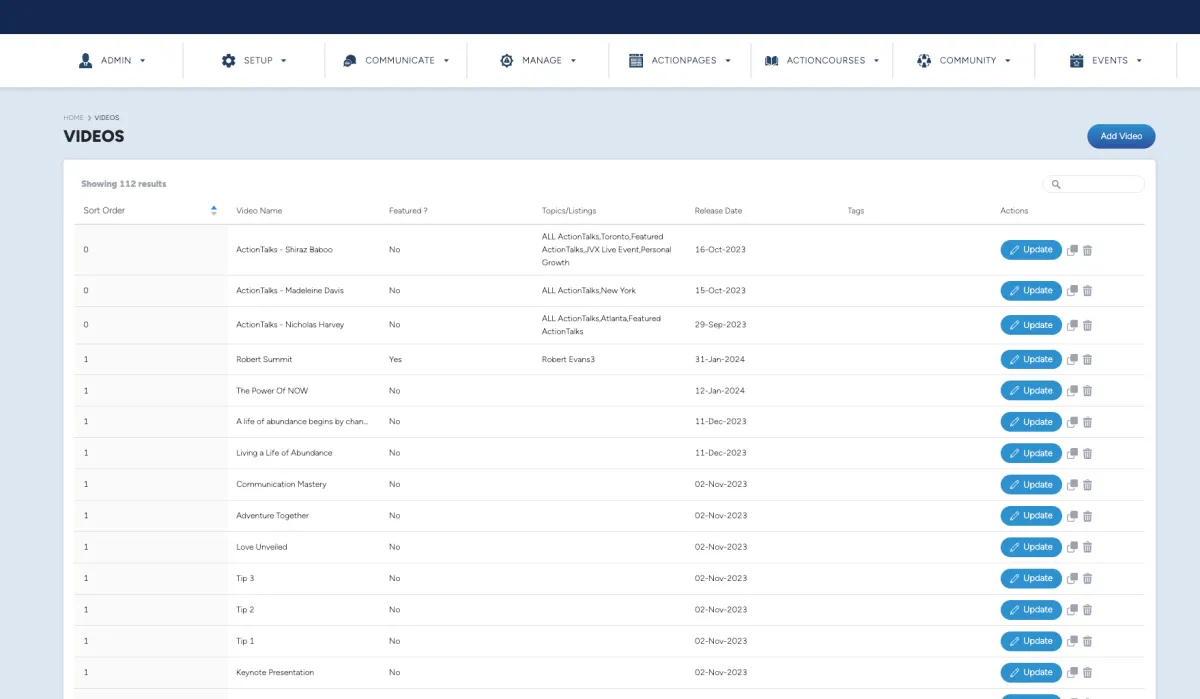Click the Release Date column header
Screen dimensions: 1200x699
click(718, 211)
